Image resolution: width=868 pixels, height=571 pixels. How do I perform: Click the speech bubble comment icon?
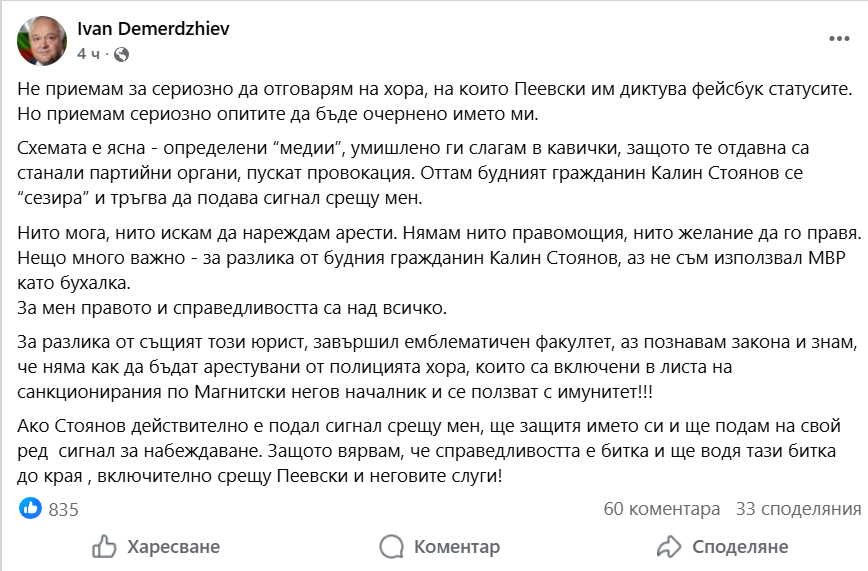pos(393,547)
